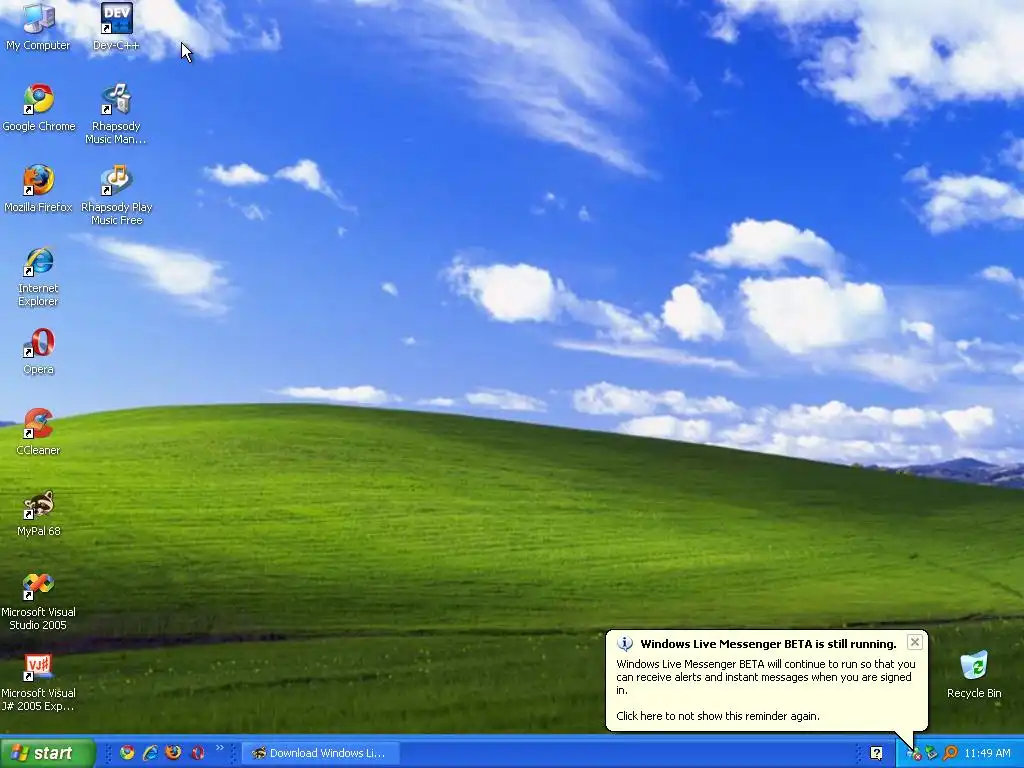Select the CCleaner desktop shortcut

39,432
